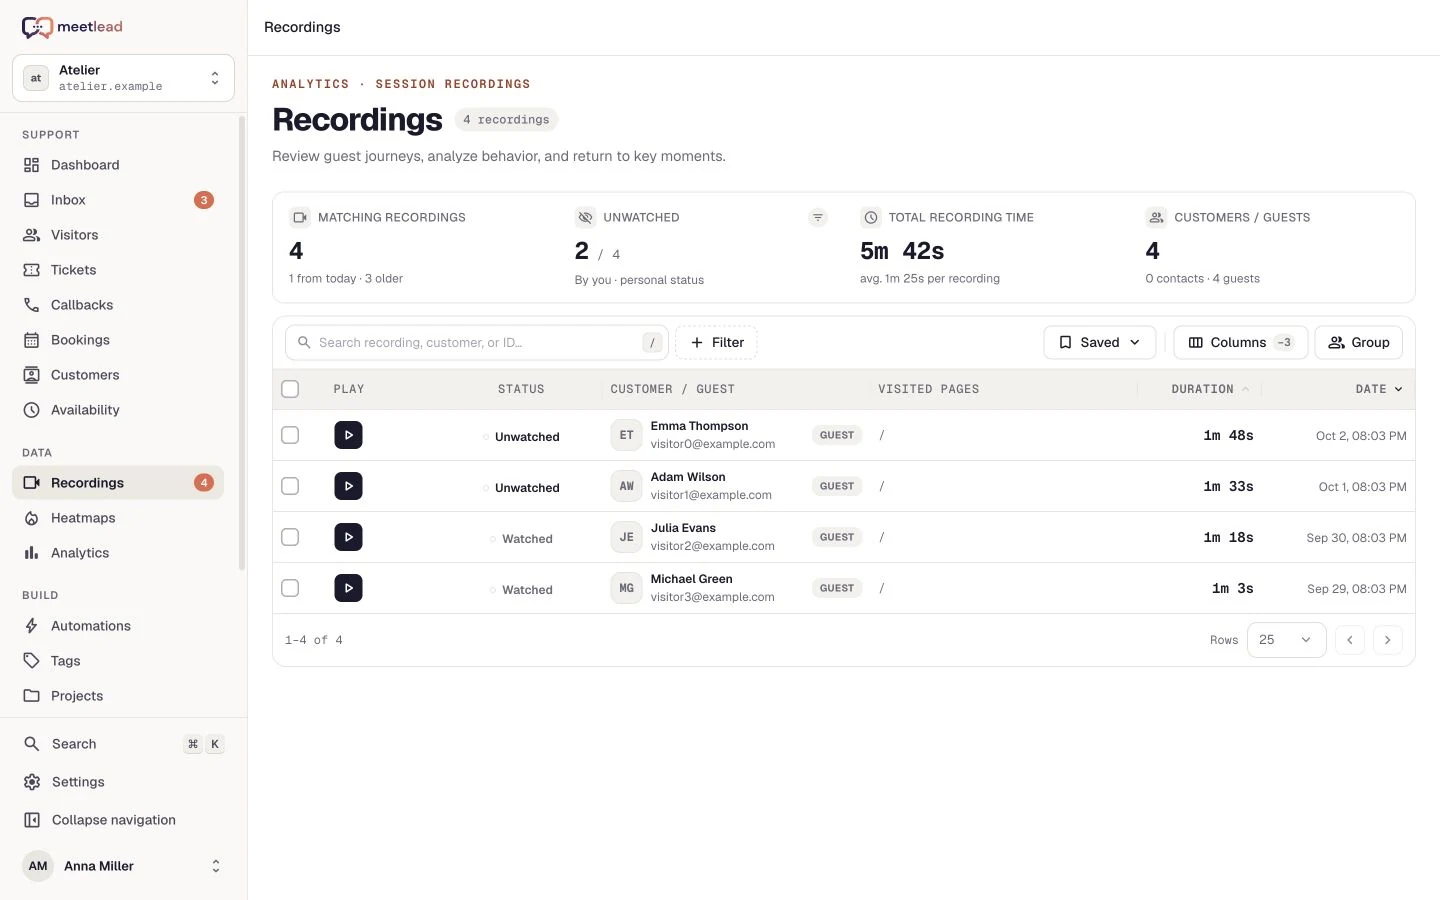Click the Collapse navigation icon
1440x900 pixels.
(32, 820)
